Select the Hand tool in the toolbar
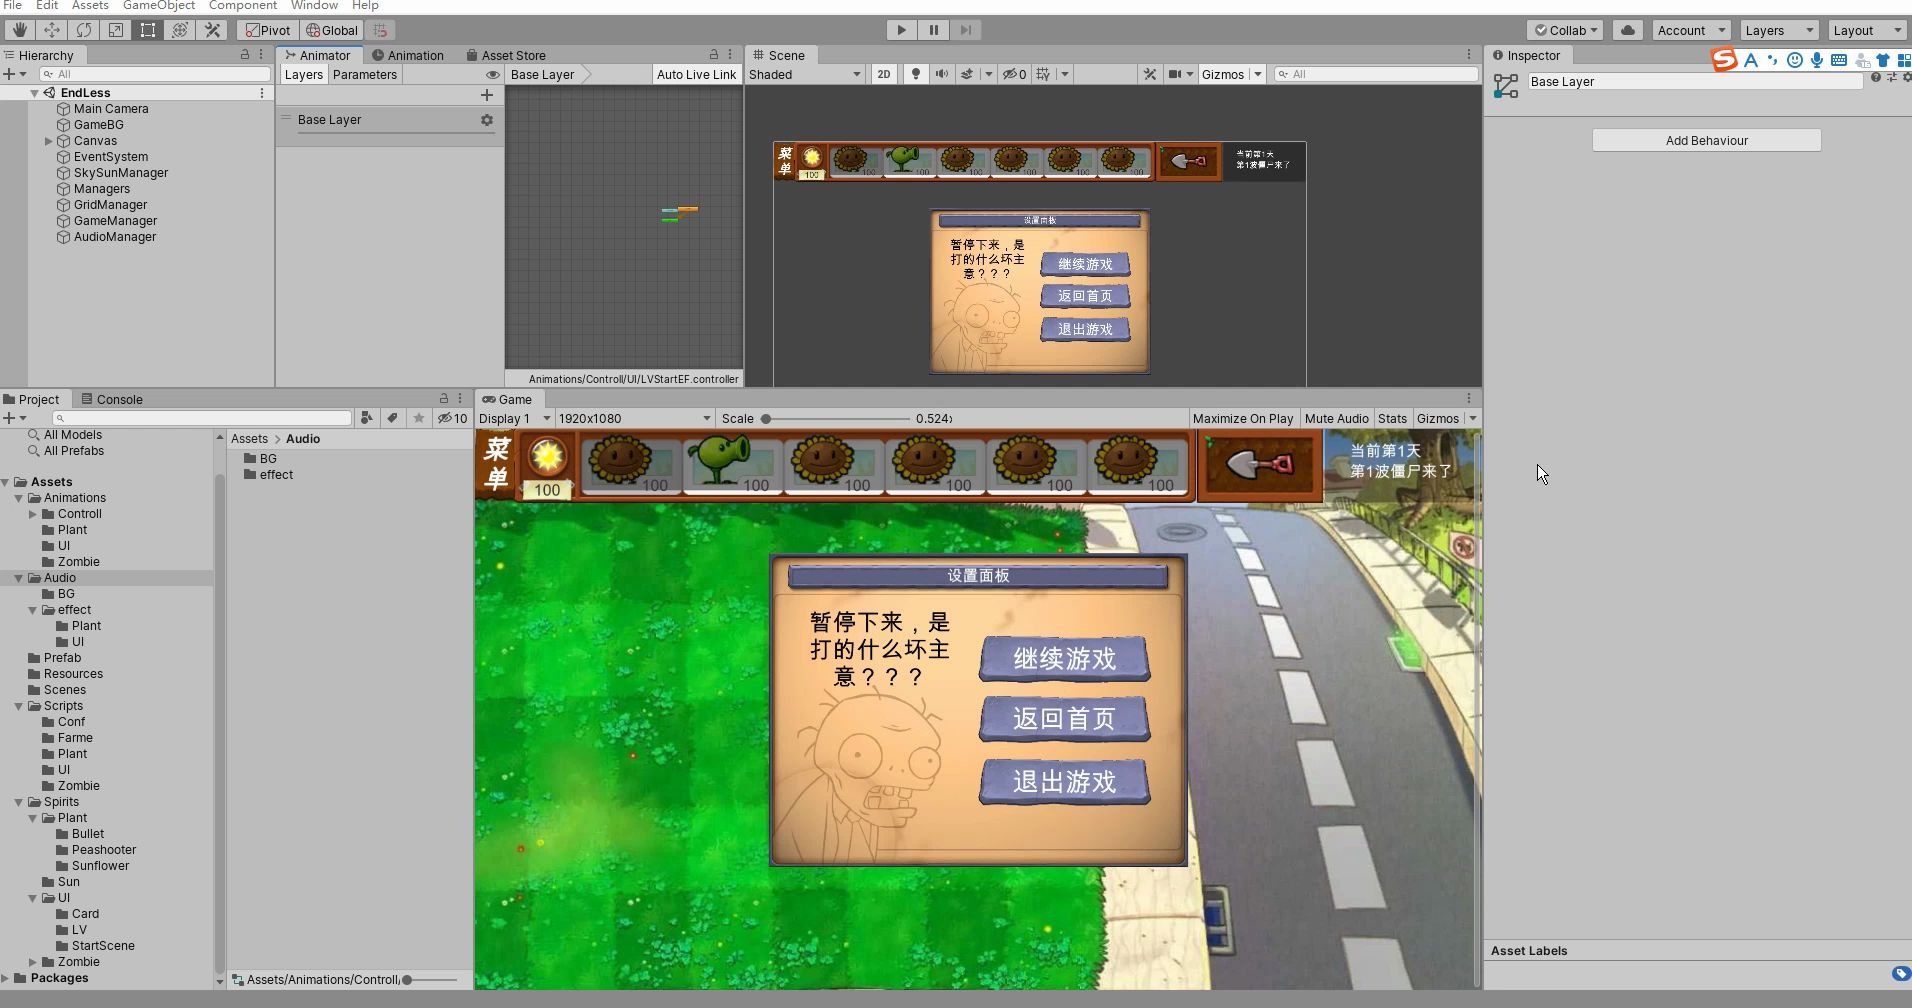The image size is (1912, 1008). pyautogui.click(x=19, y=30)
